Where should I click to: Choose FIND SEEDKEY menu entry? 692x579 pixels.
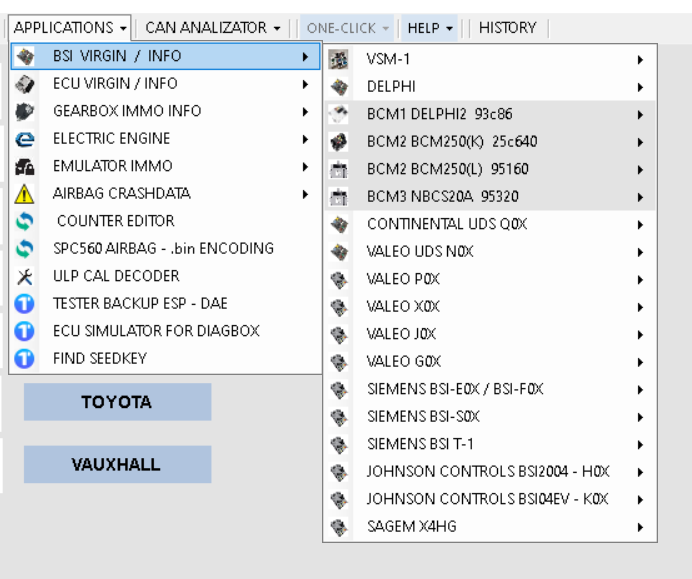click(165, 358)
